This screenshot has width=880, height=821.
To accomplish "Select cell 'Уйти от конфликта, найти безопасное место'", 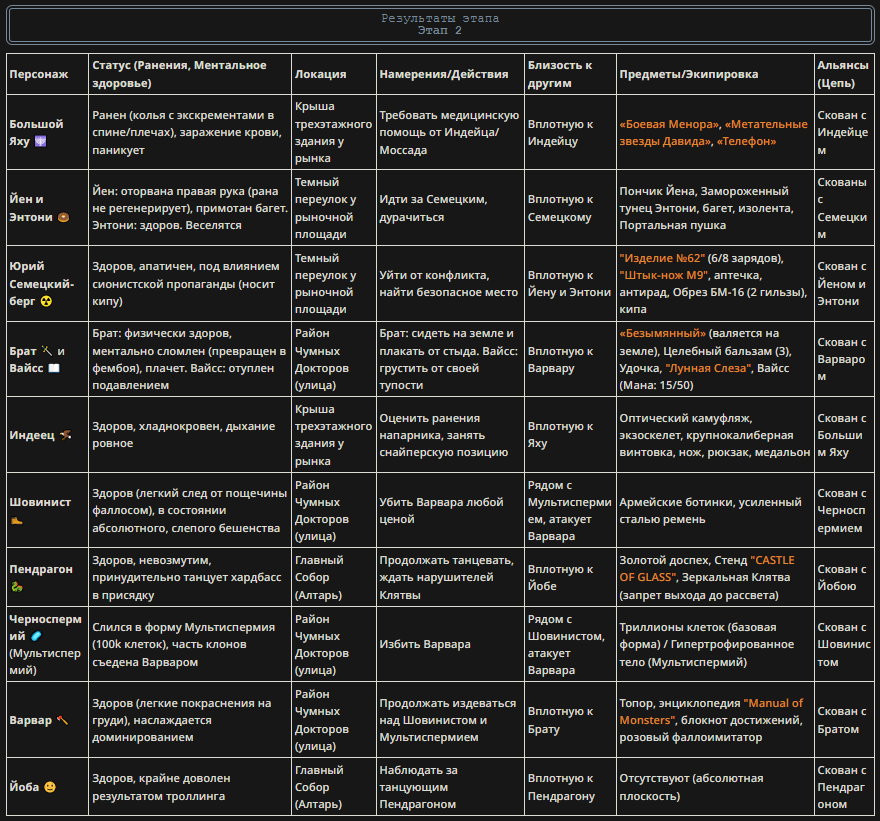I will coord(450,284).
